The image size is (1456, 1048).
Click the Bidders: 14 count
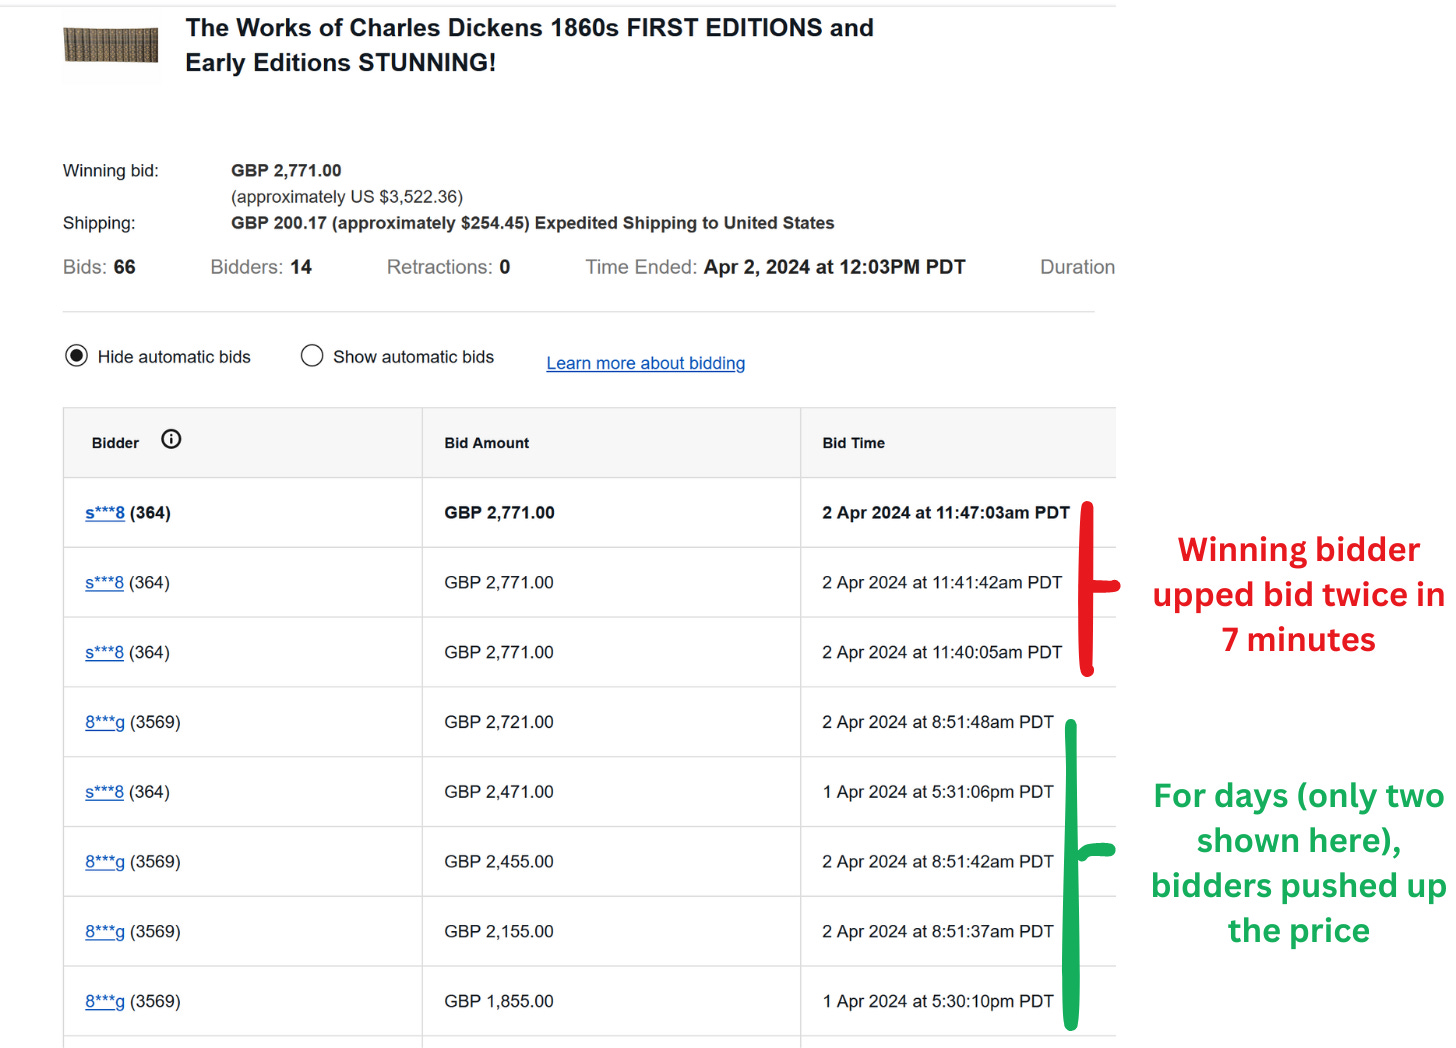click(261, 267)
